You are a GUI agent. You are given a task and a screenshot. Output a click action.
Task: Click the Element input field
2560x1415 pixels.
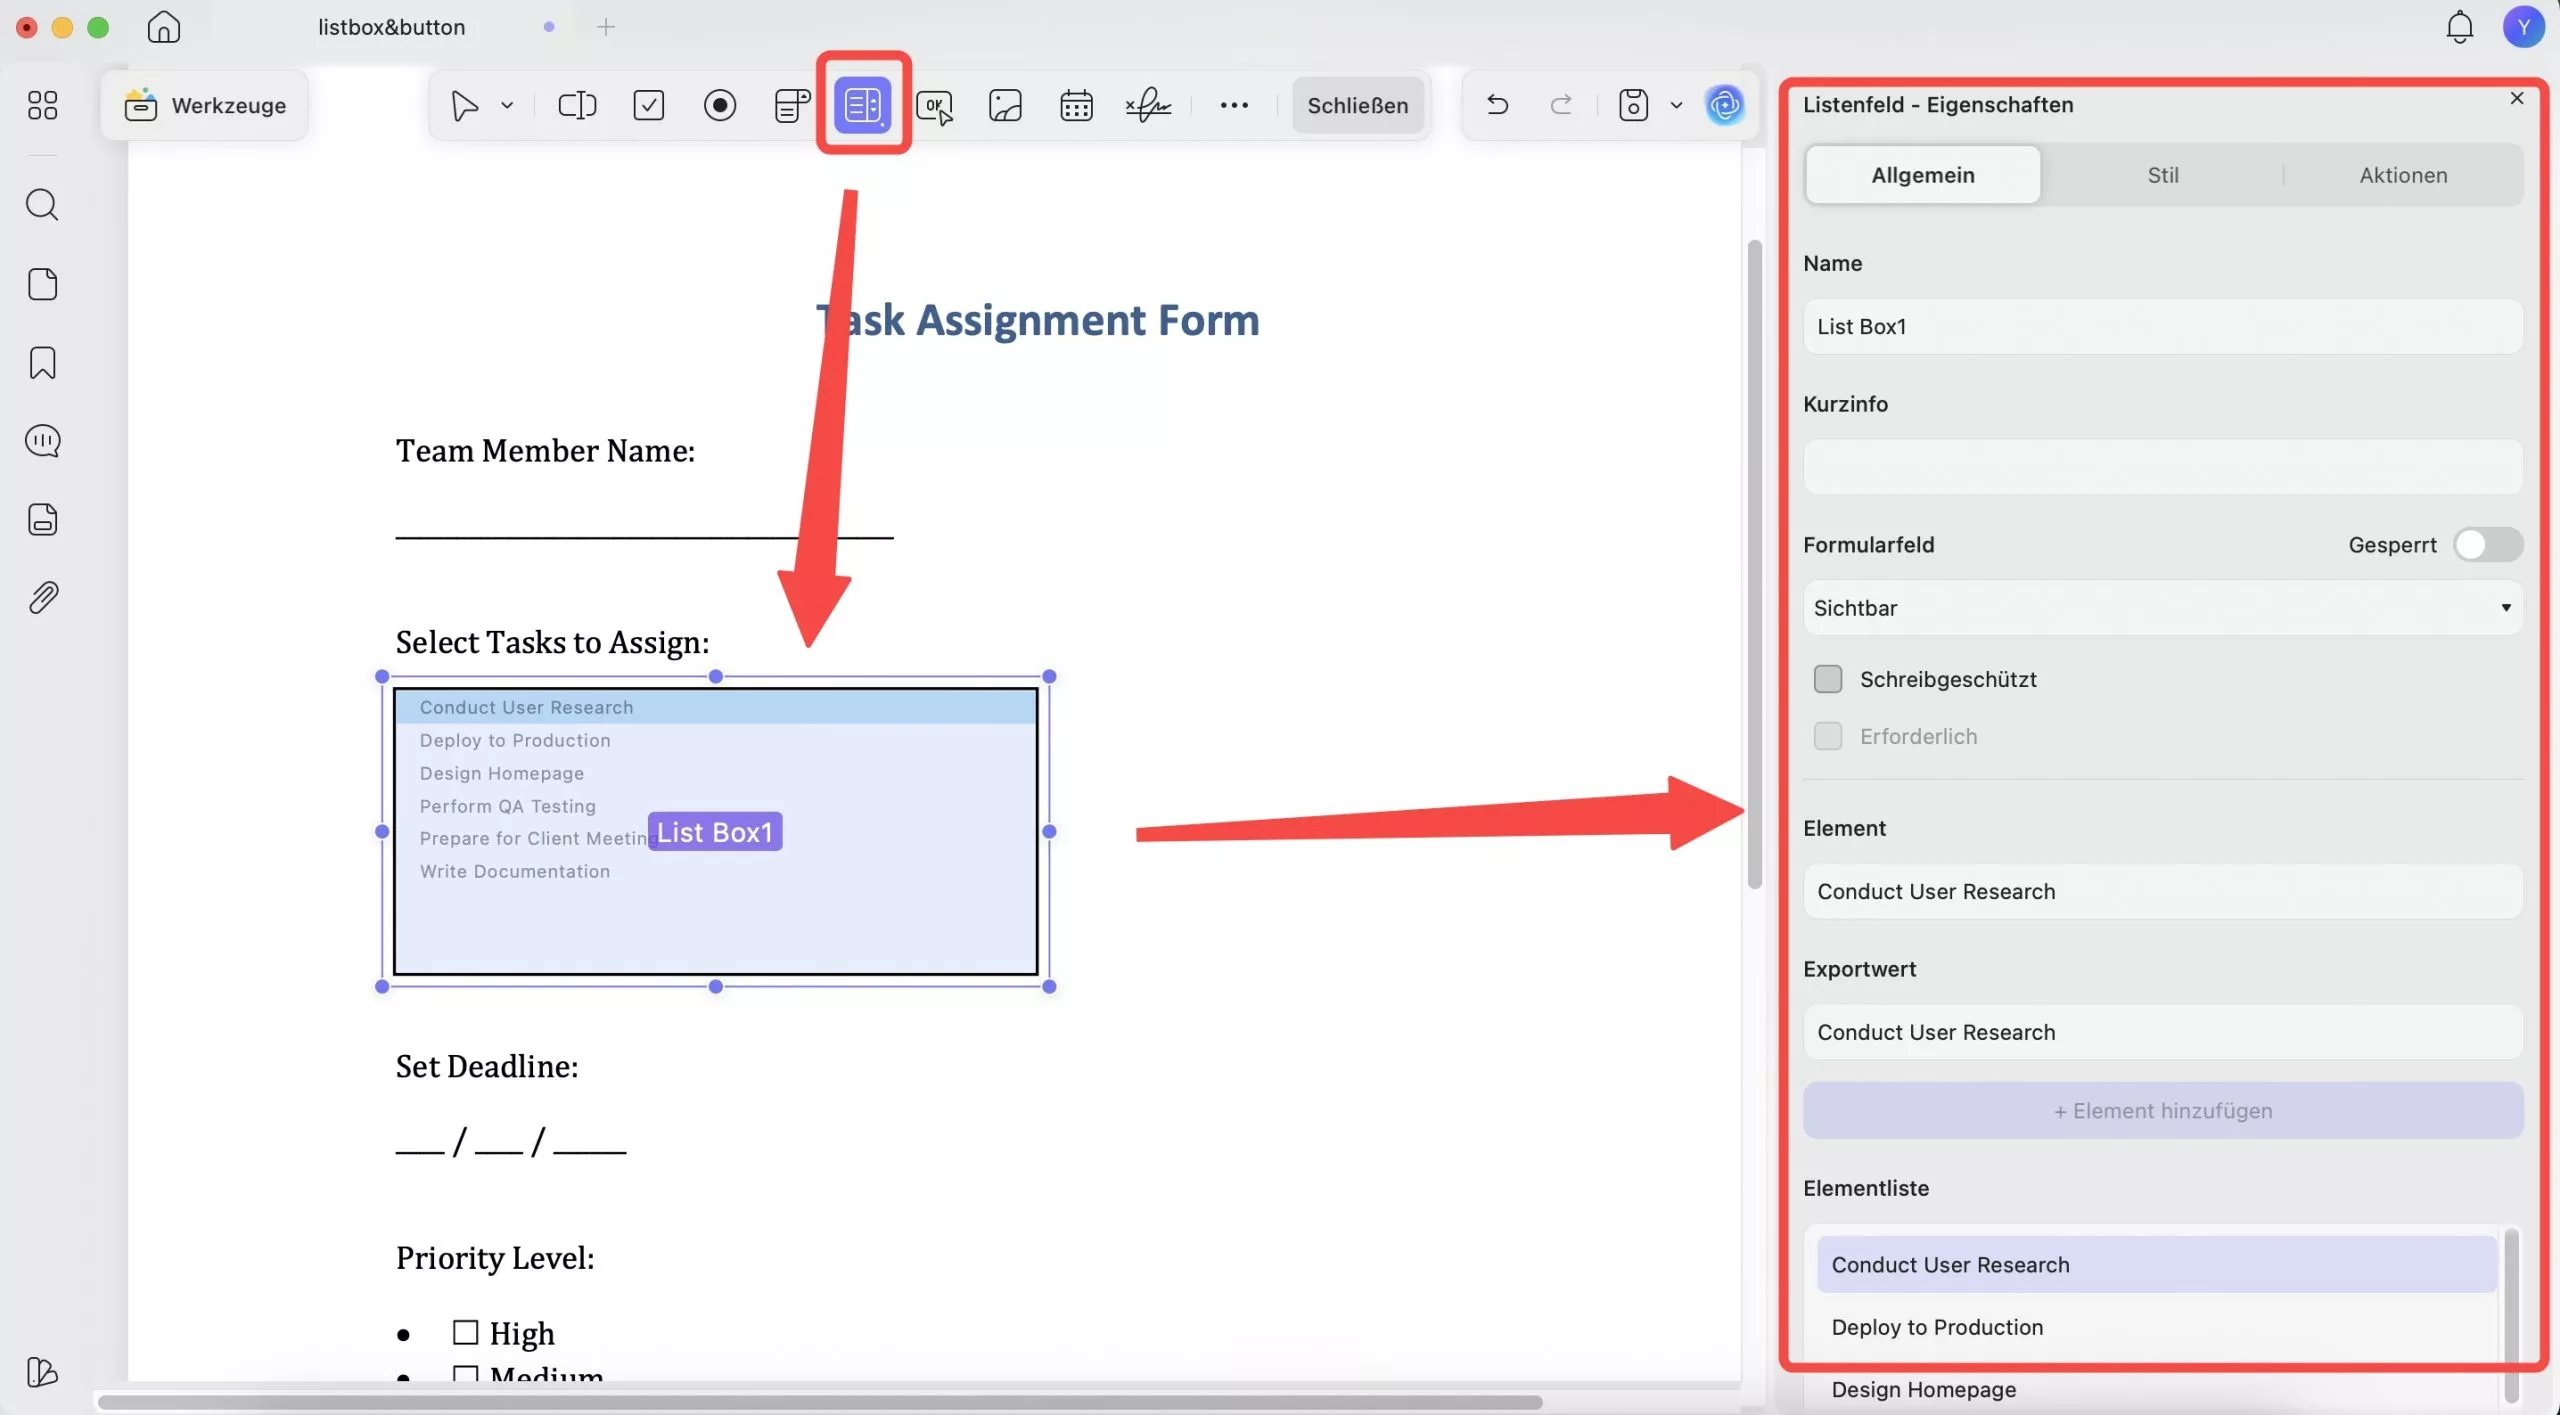tap(2163, 891)
